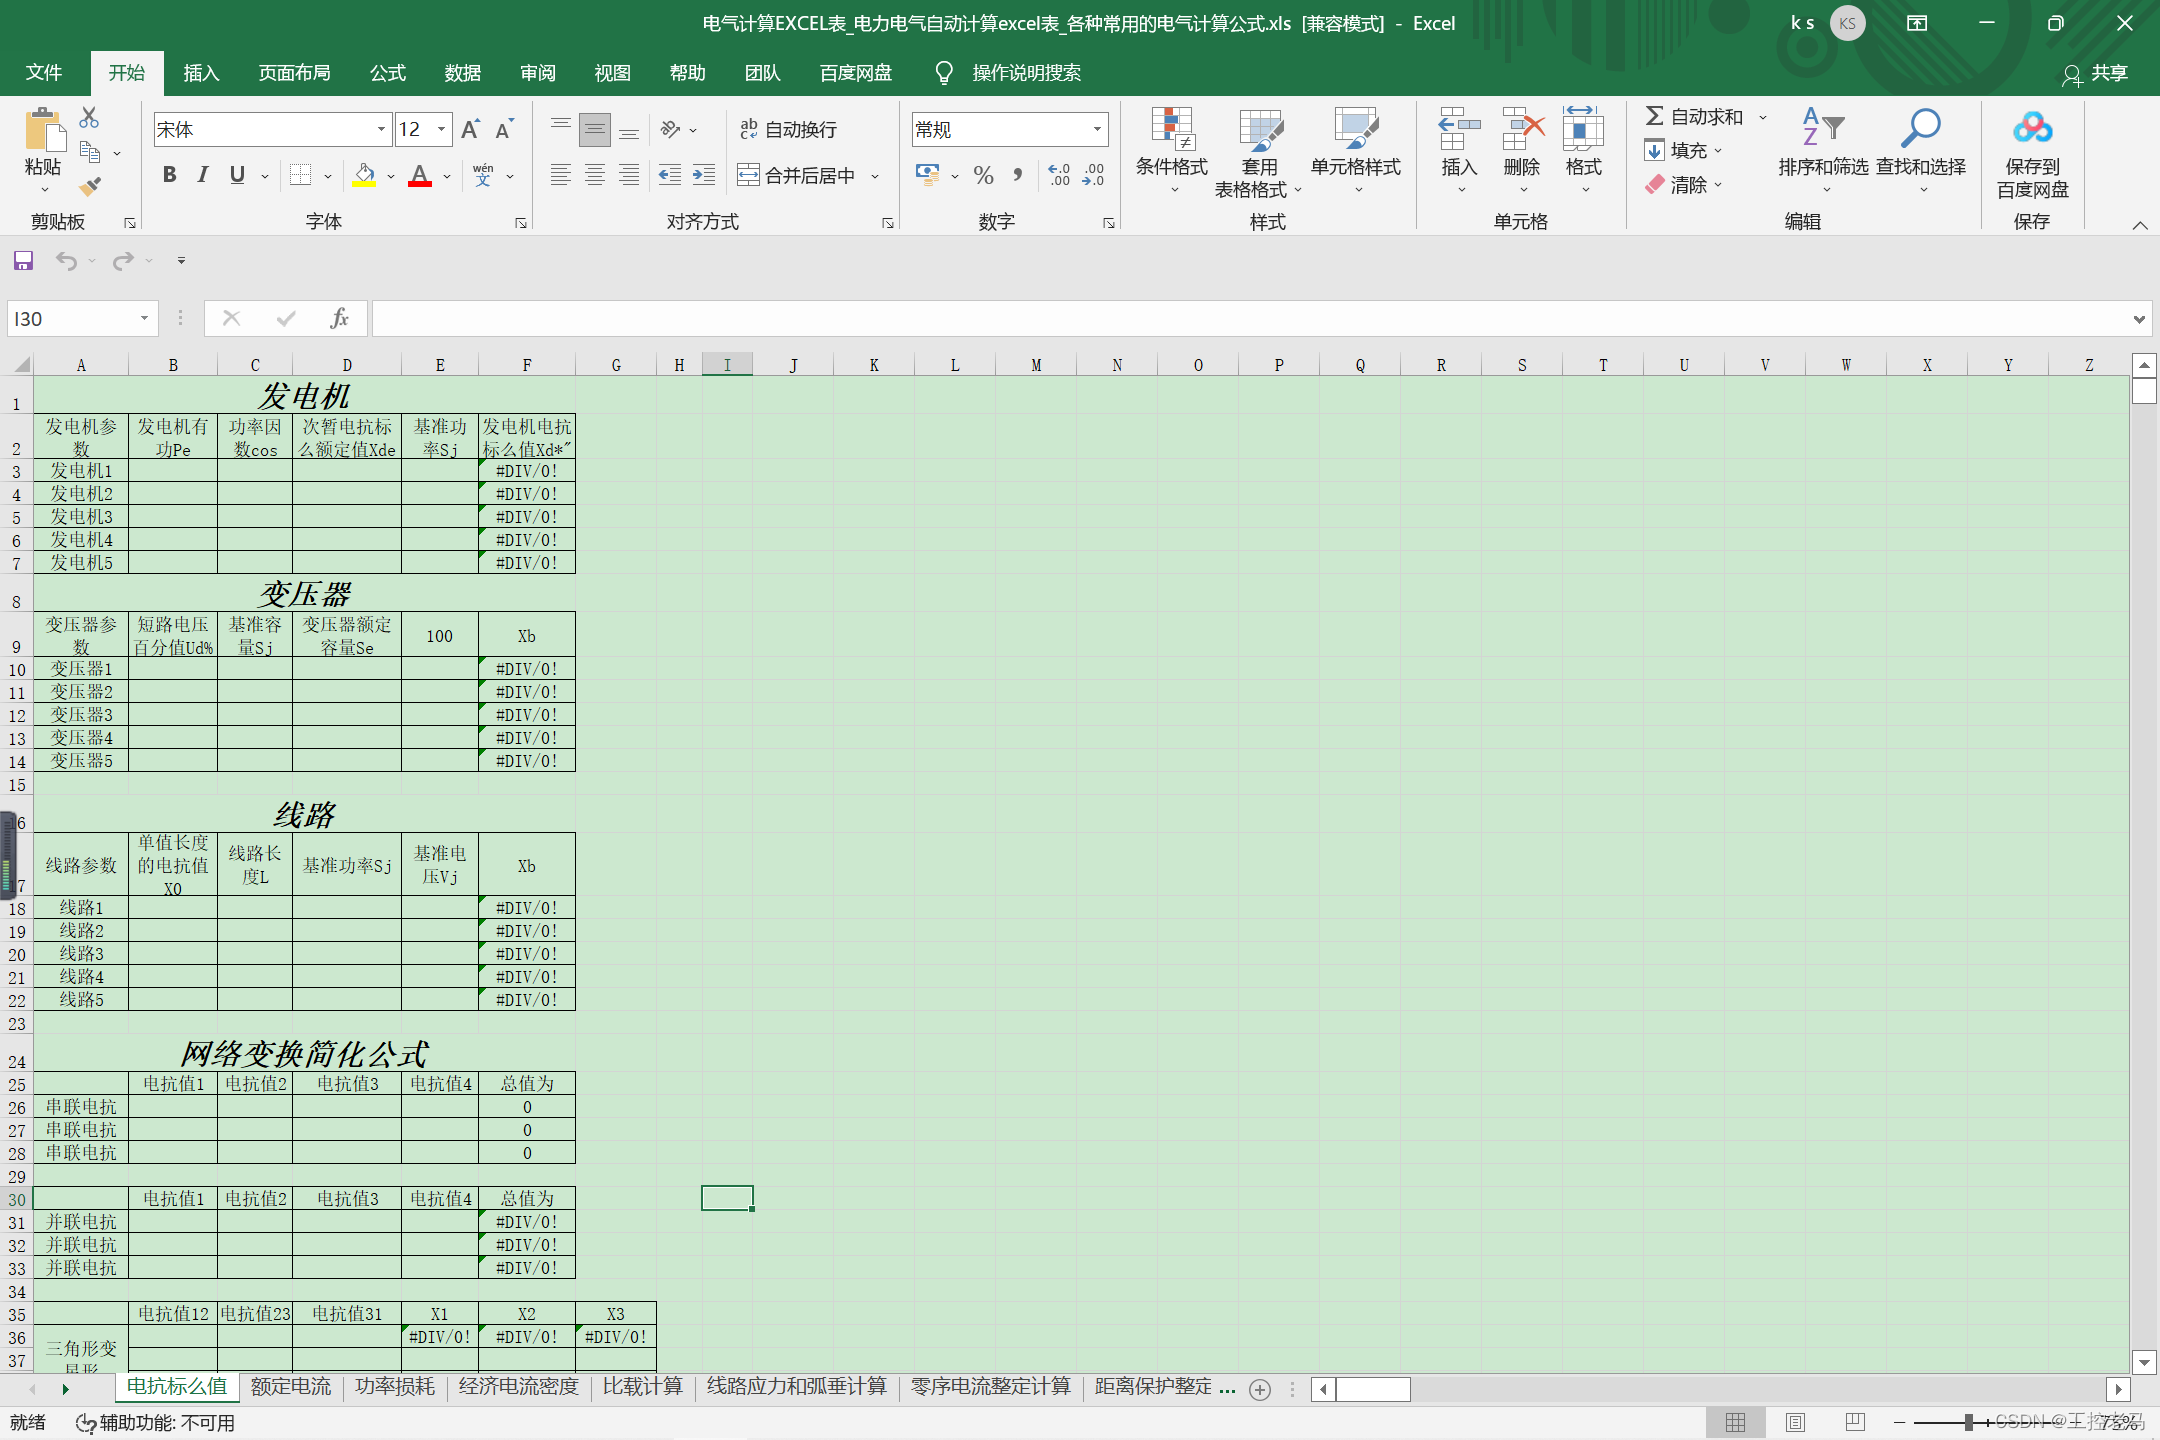Image resolution: width=2160 pixels, height=1440 pixels.
Task: Toggle Italic formatting
Action: pyautogui.click(x=203, y=175)
